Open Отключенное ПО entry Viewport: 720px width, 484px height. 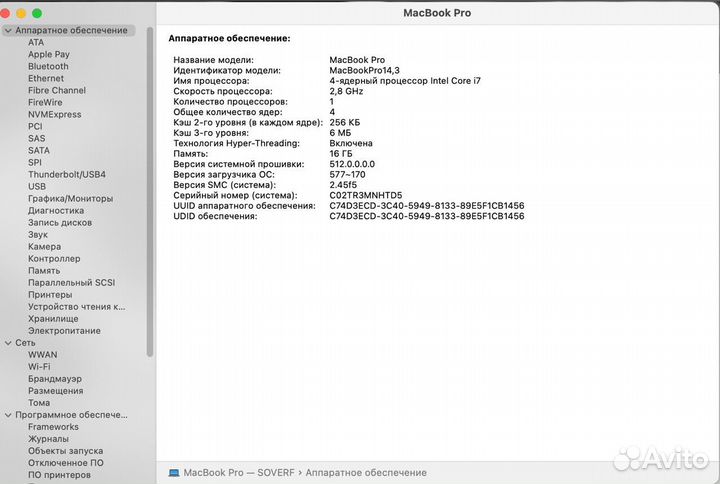click(66, 463)
